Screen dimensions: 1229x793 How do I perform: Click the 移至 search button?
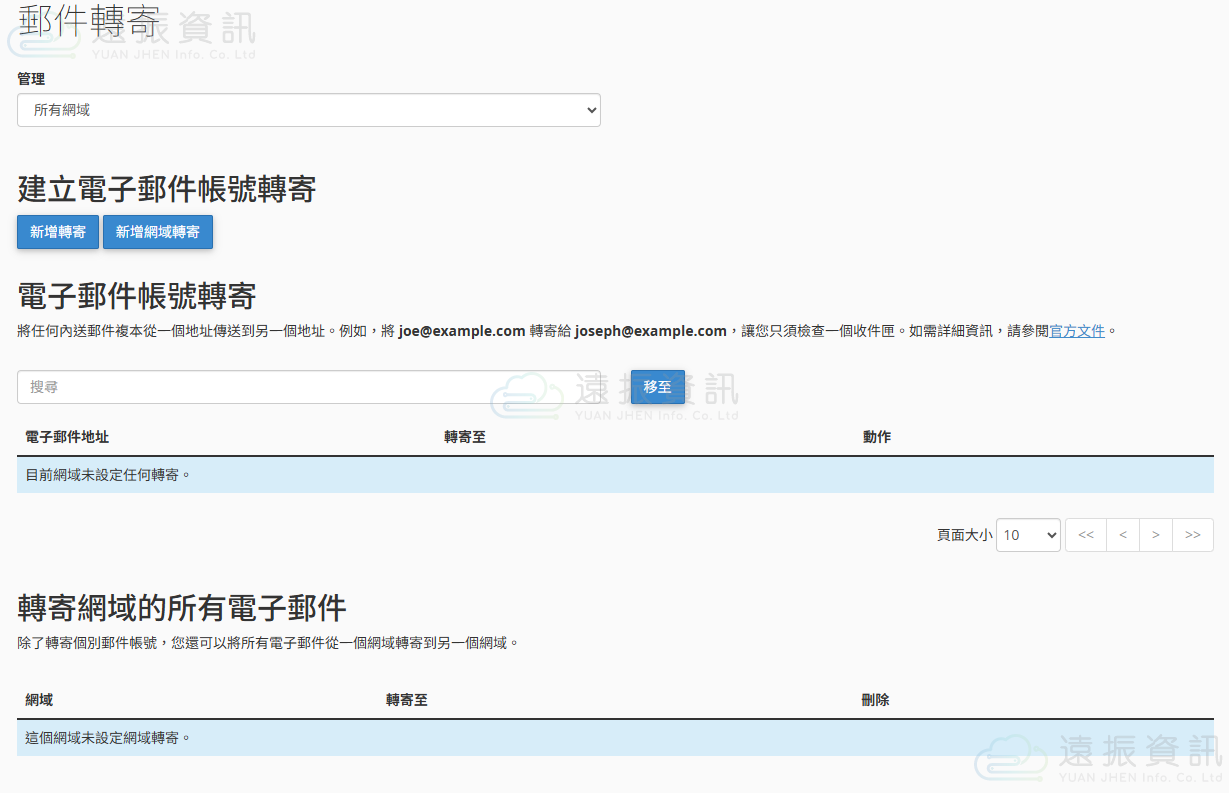click(657, 387)
